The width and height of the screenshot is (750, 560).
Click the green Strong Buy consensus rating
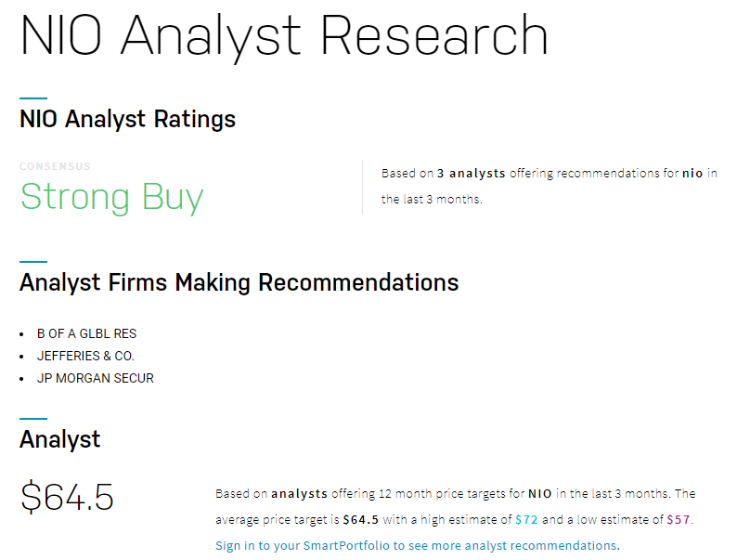click(111, 196)
